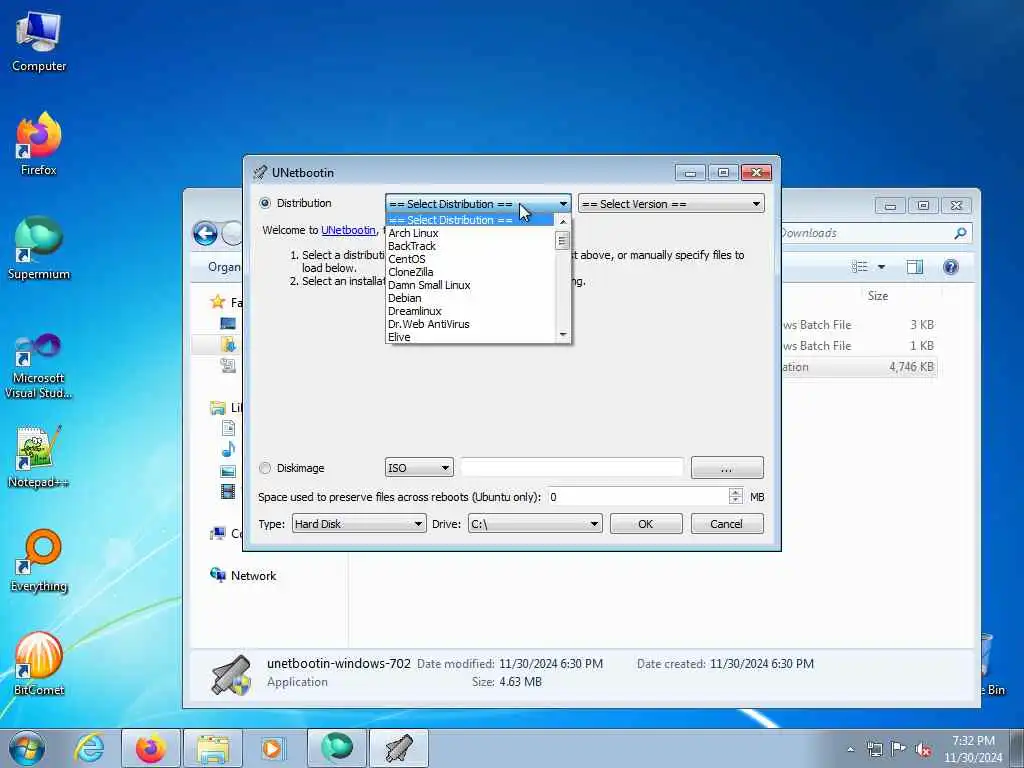Click the browse (...) button for disk image

[727, 468]
